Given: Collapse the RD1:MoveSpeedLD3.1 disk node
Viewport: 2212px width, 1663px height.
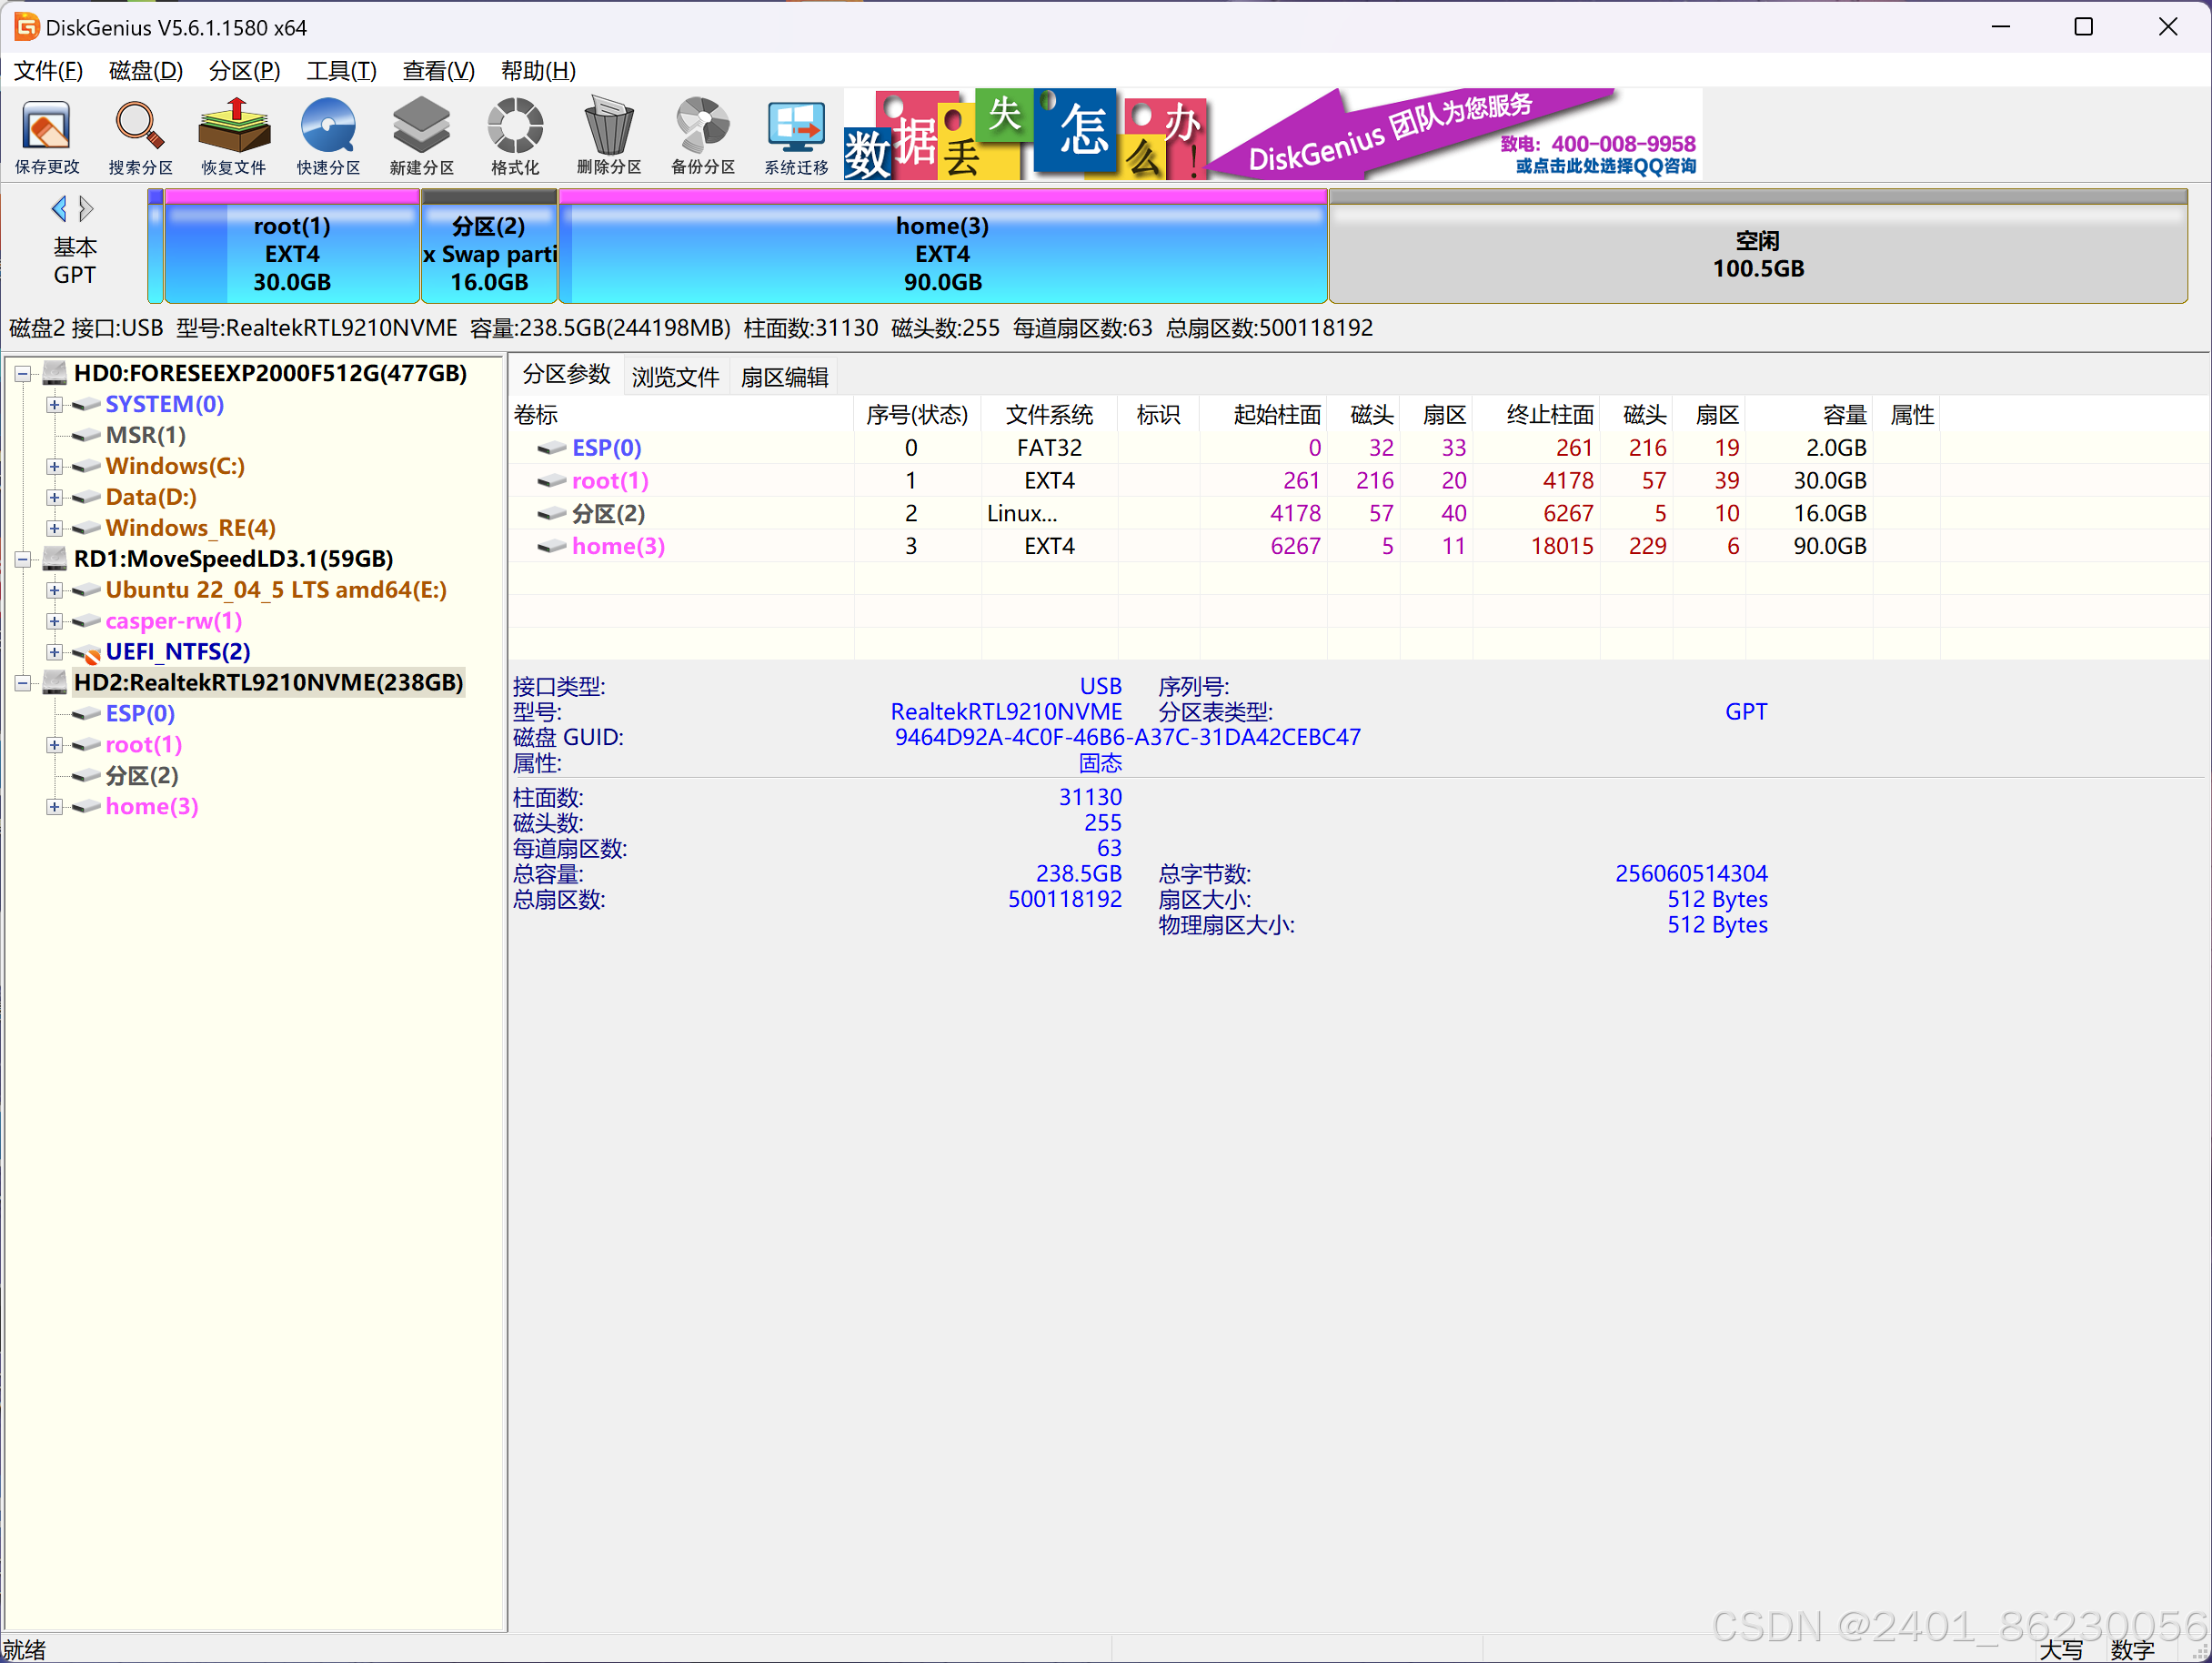Looking at the screenshot, I should [x=23, y=559].
